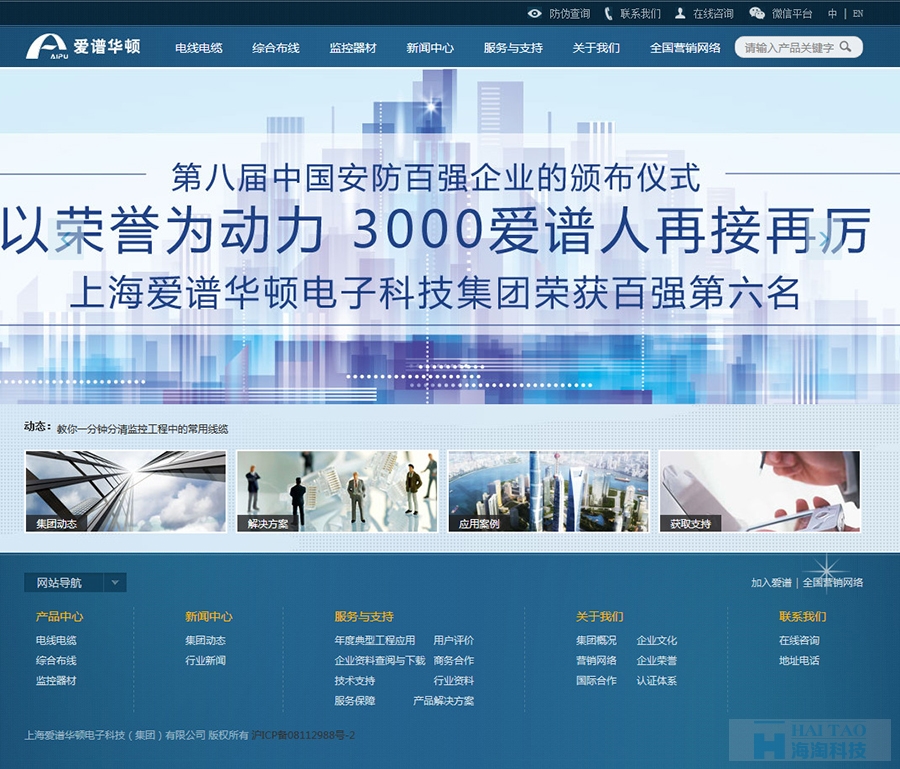900x769 pixels.
Task: Click footer link 国际合作
Action: (596, 681)
